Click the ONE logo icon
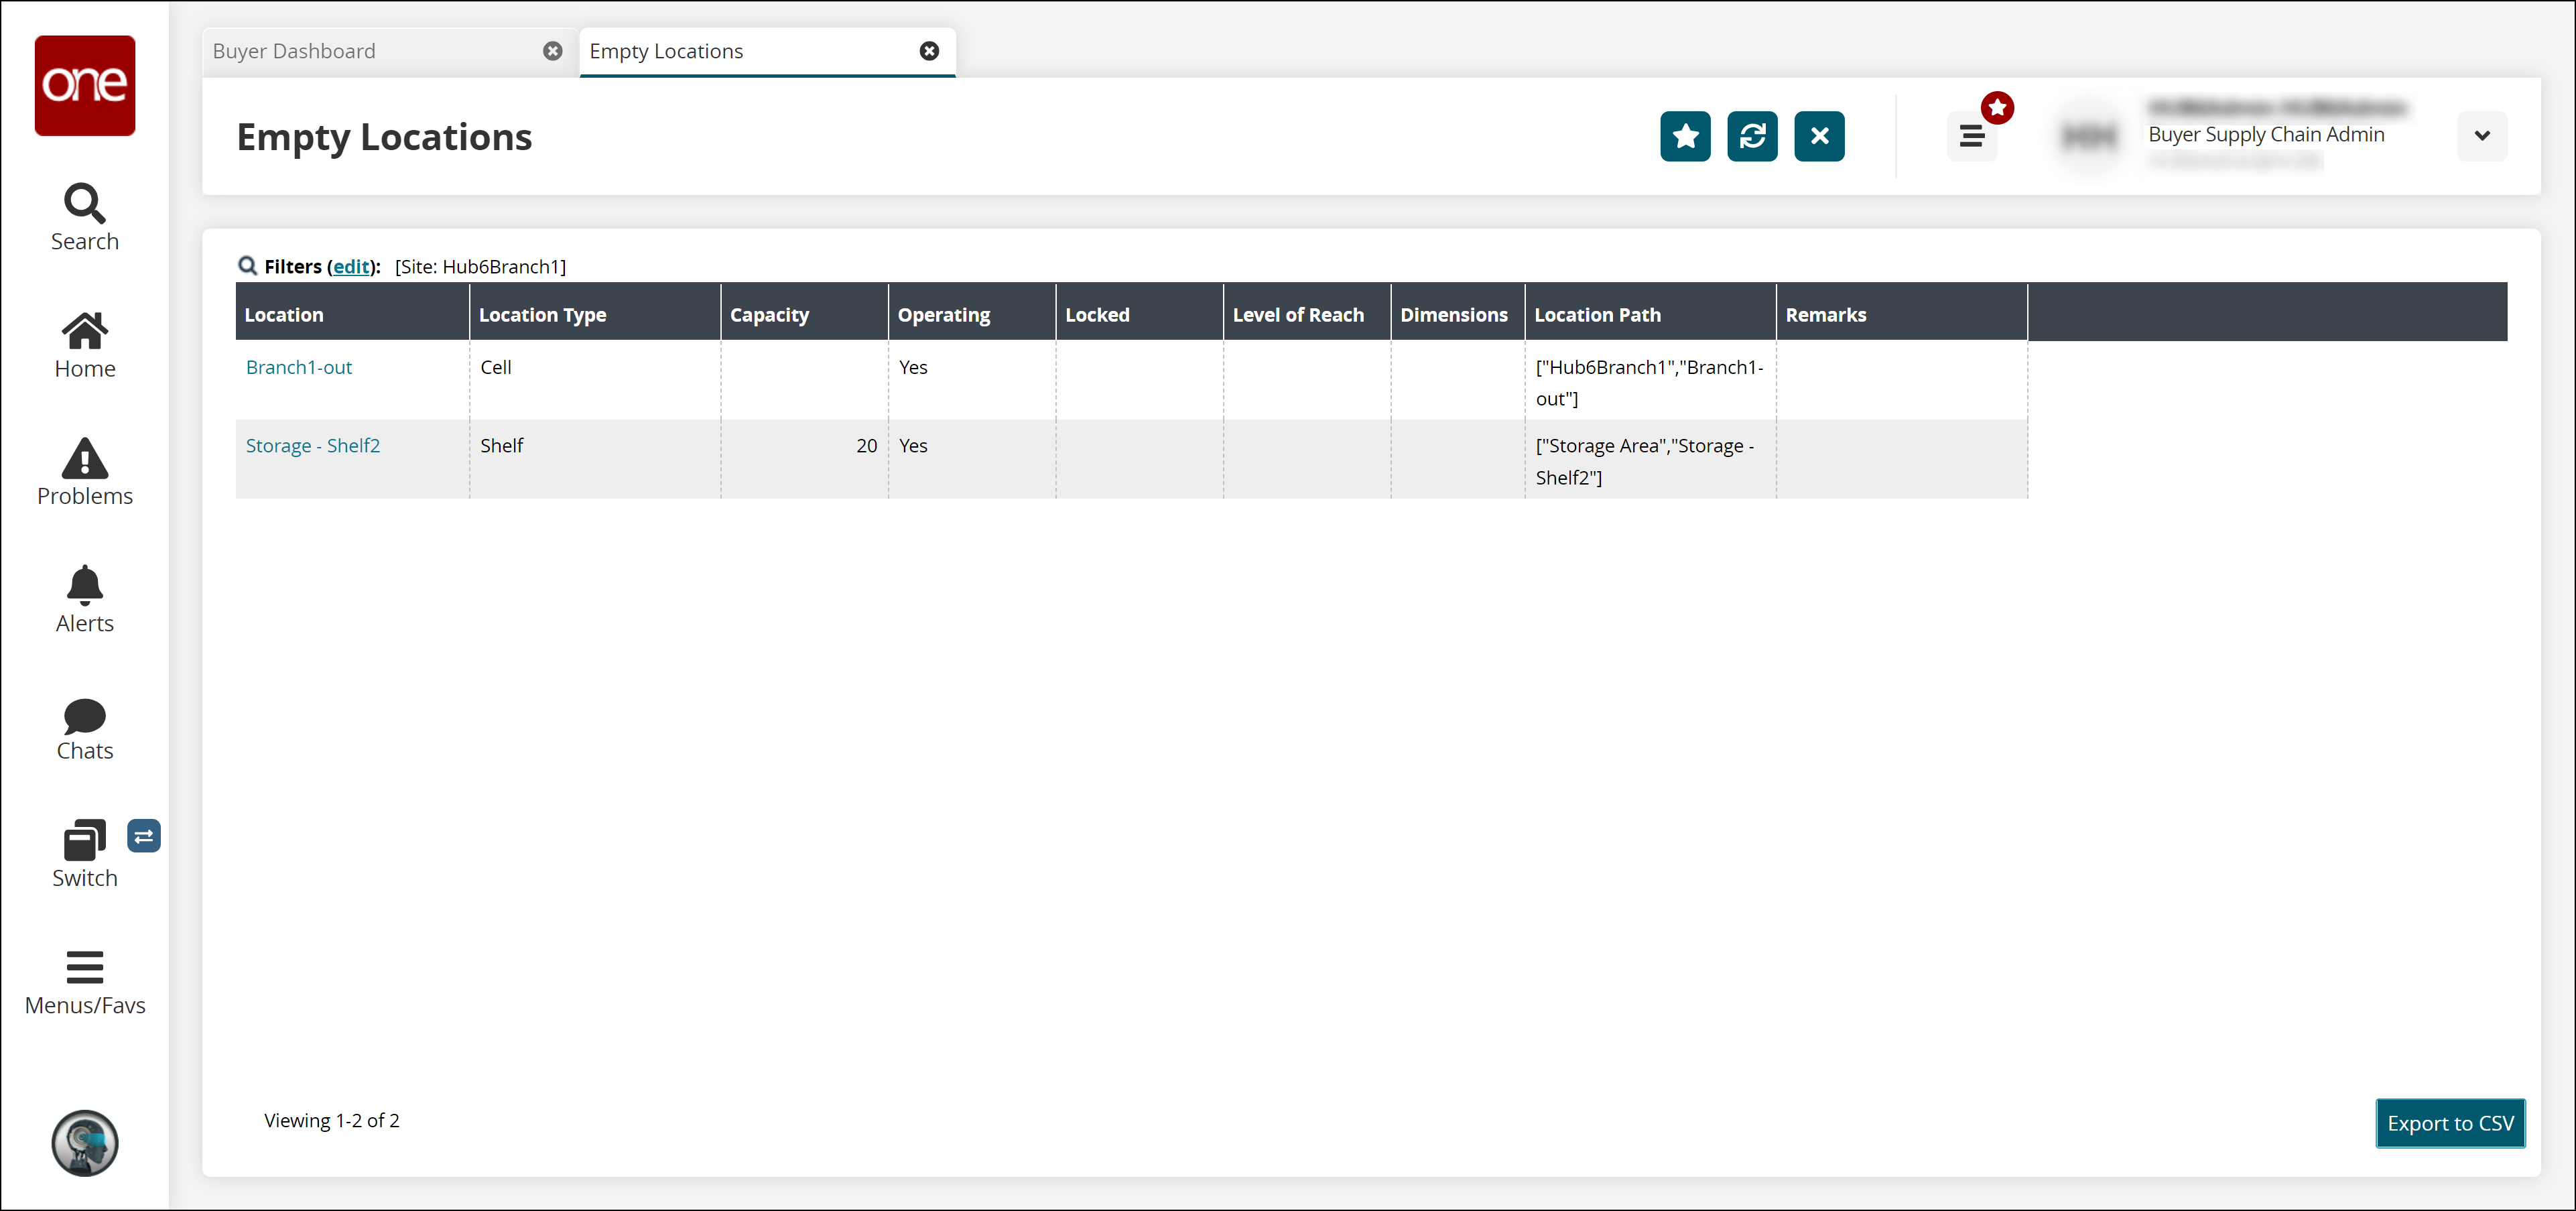This screenshot has height=1211, width=2576. (85, 85)
